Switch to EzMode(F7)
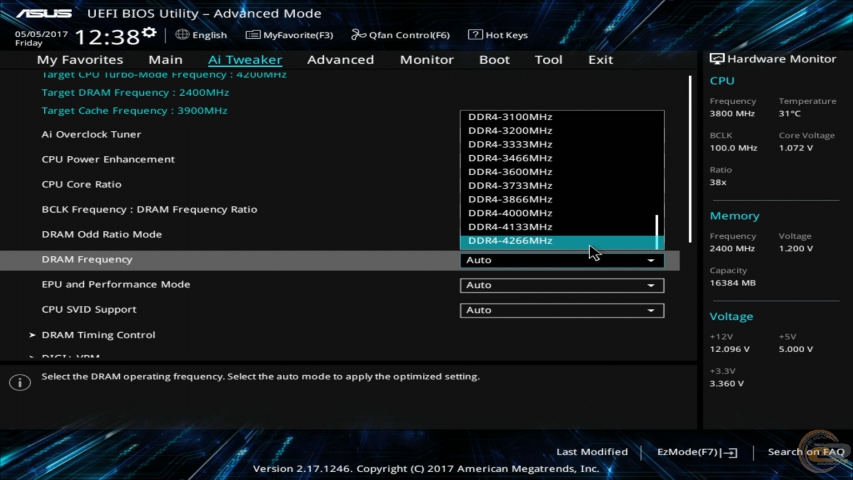This screenshot has height=480, width=853. pos(688,452)
